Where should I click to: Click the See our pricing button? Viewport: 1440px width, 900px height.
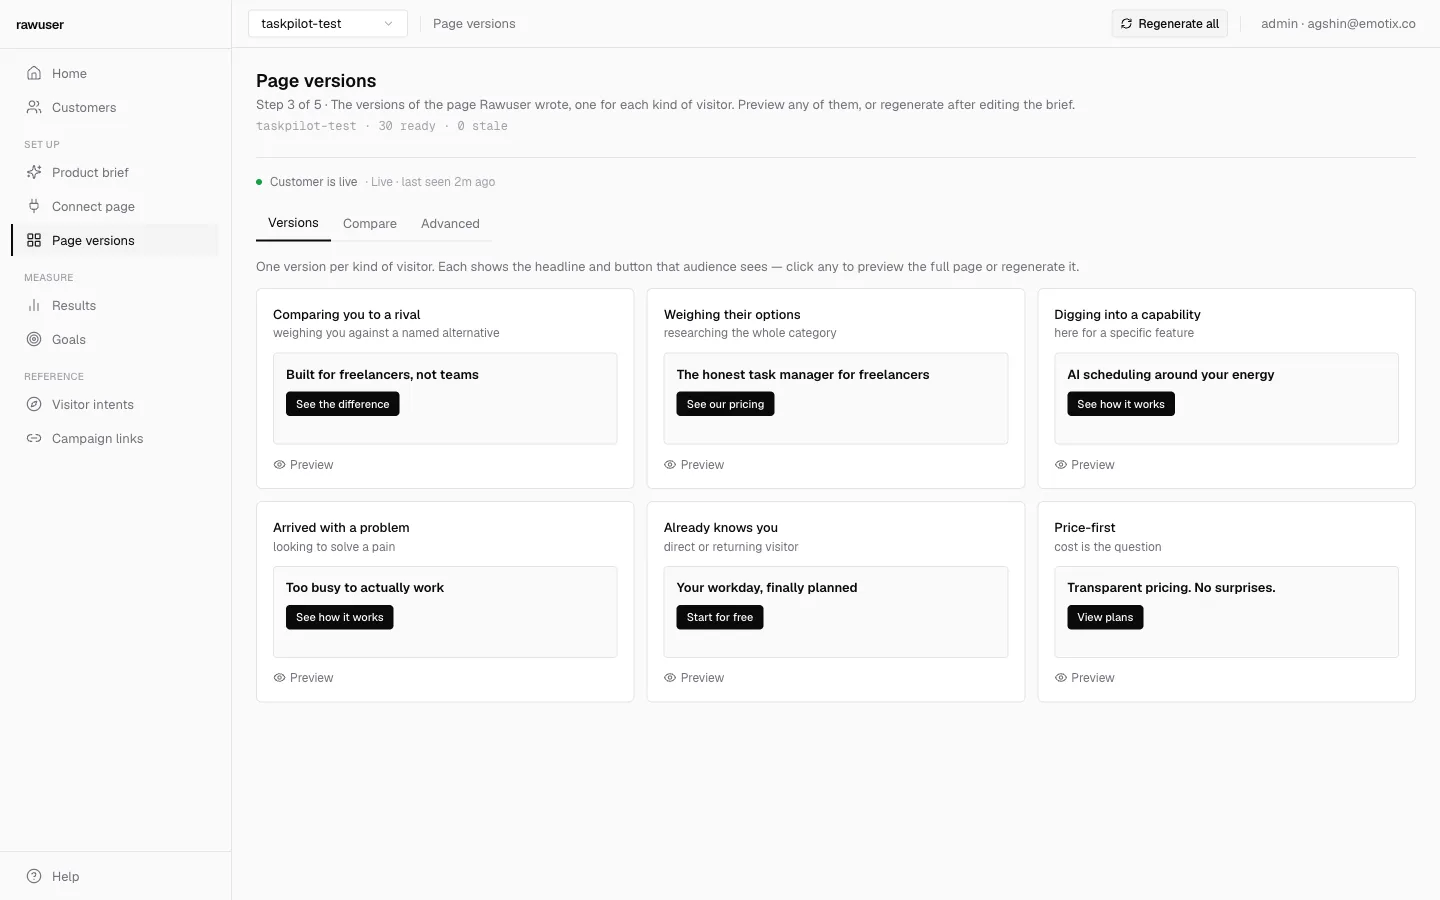click(725, 404)
